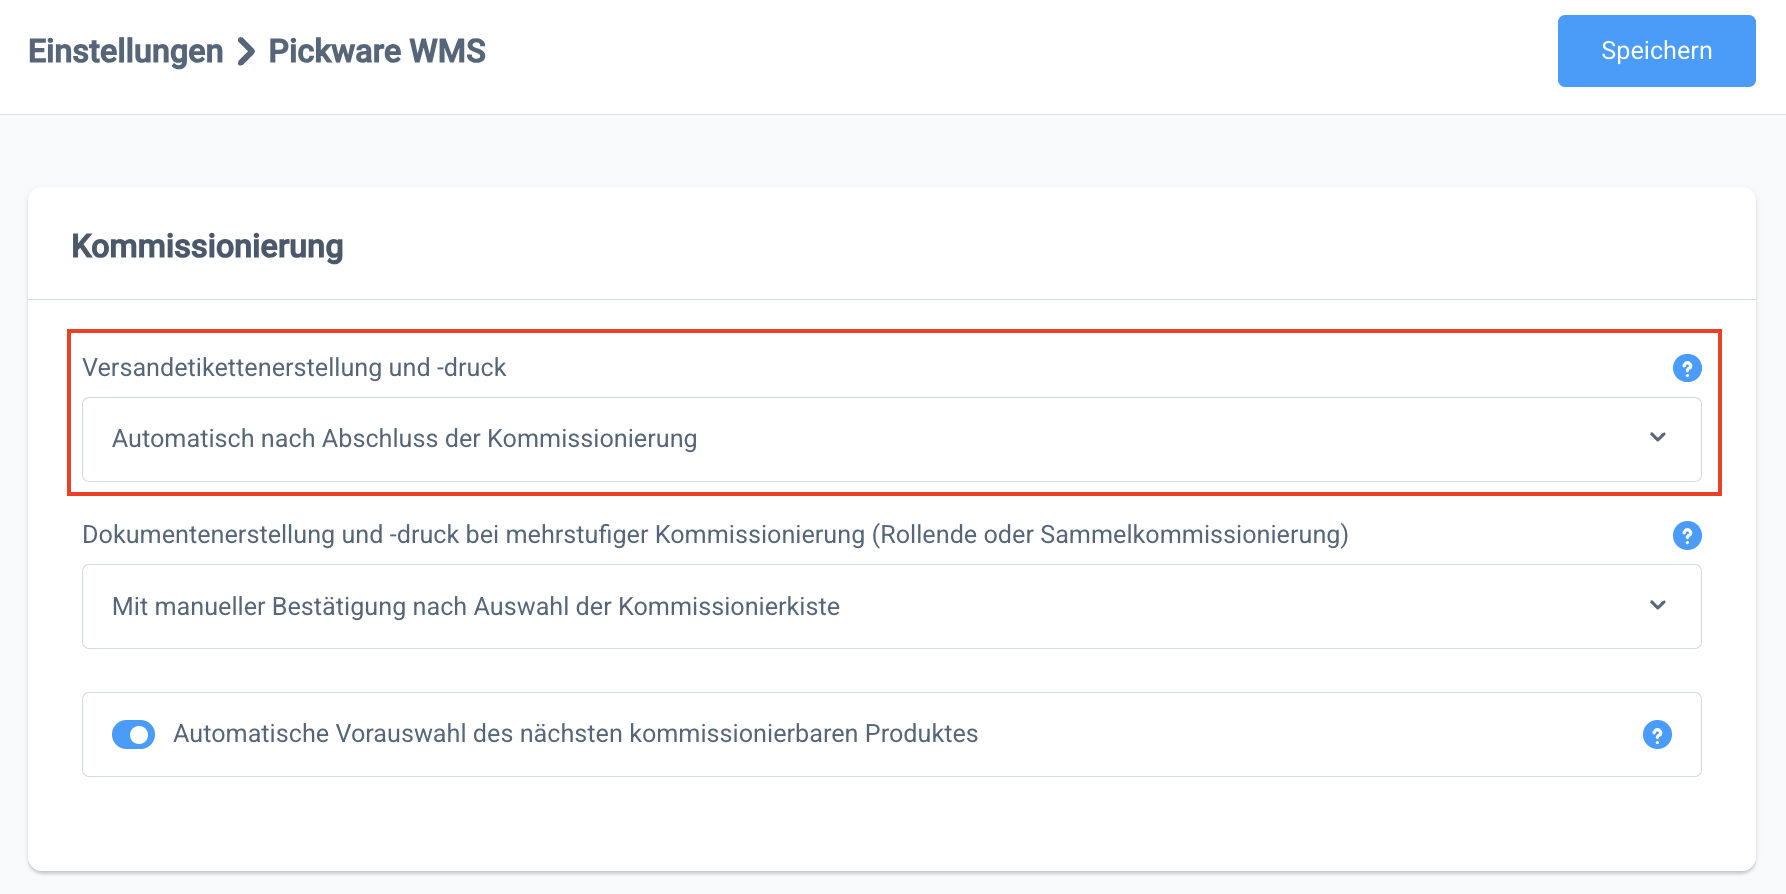
Task: Click the Dokumentenerstellung und -druck field label
Action: tap(715, 535)
